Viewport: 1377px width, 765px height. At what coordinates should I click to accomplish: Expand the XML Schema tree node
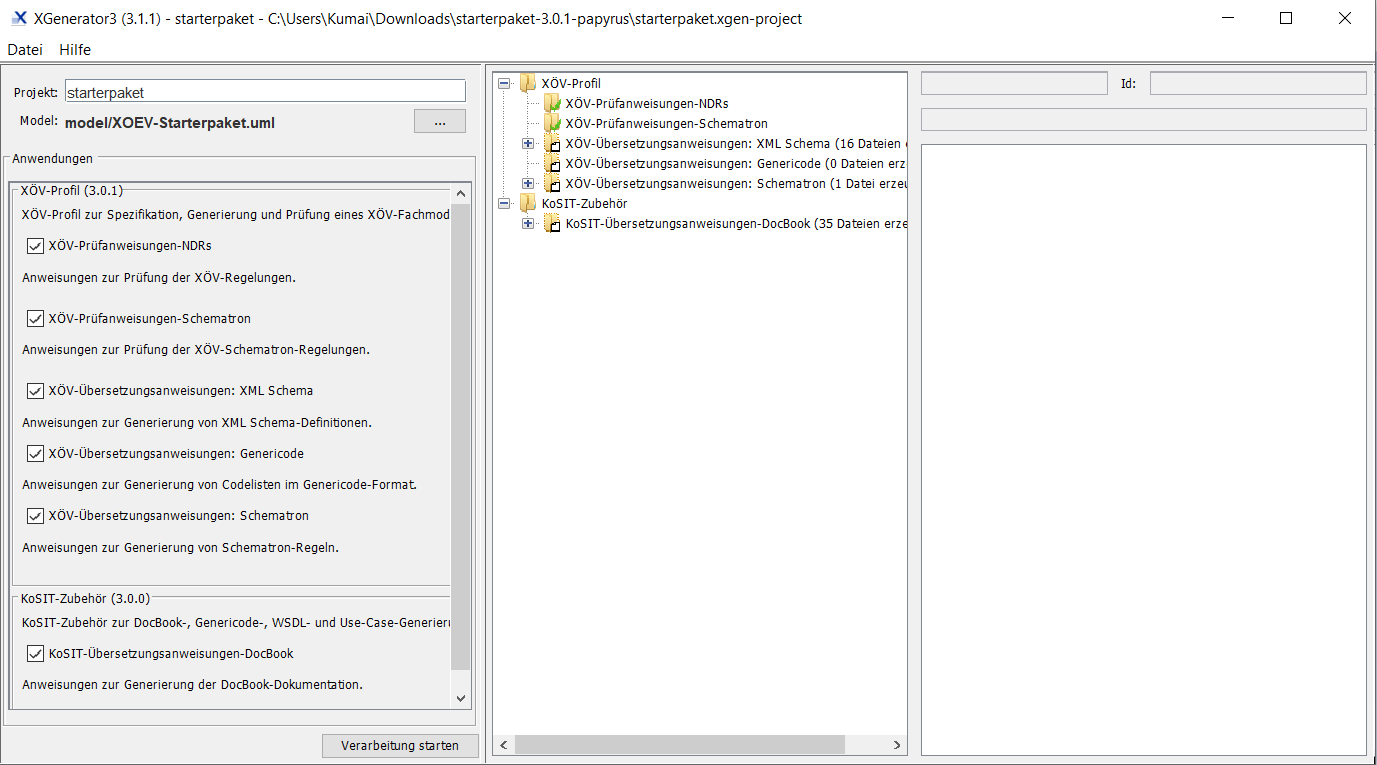pos(528,144)
